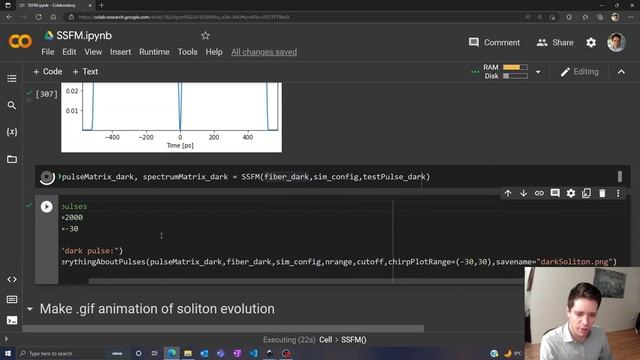Open RAM and Disk connection dropdown
This screenshot has height=360, width=640.
538,72
